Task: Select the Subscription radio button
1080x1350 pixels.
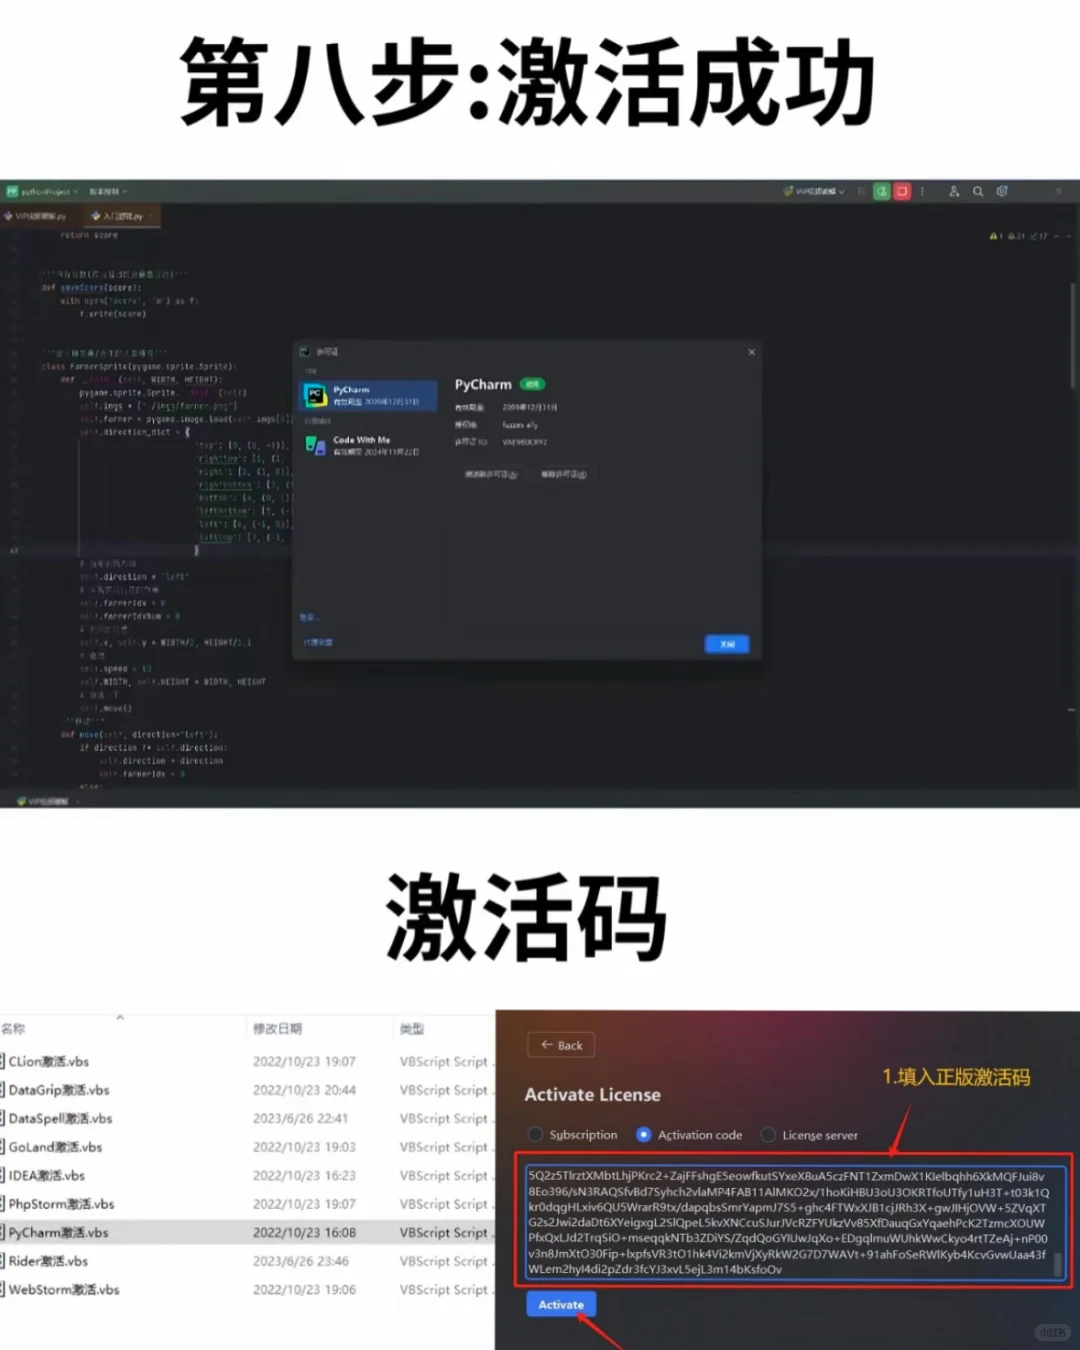Action: tap(536, 1135)
